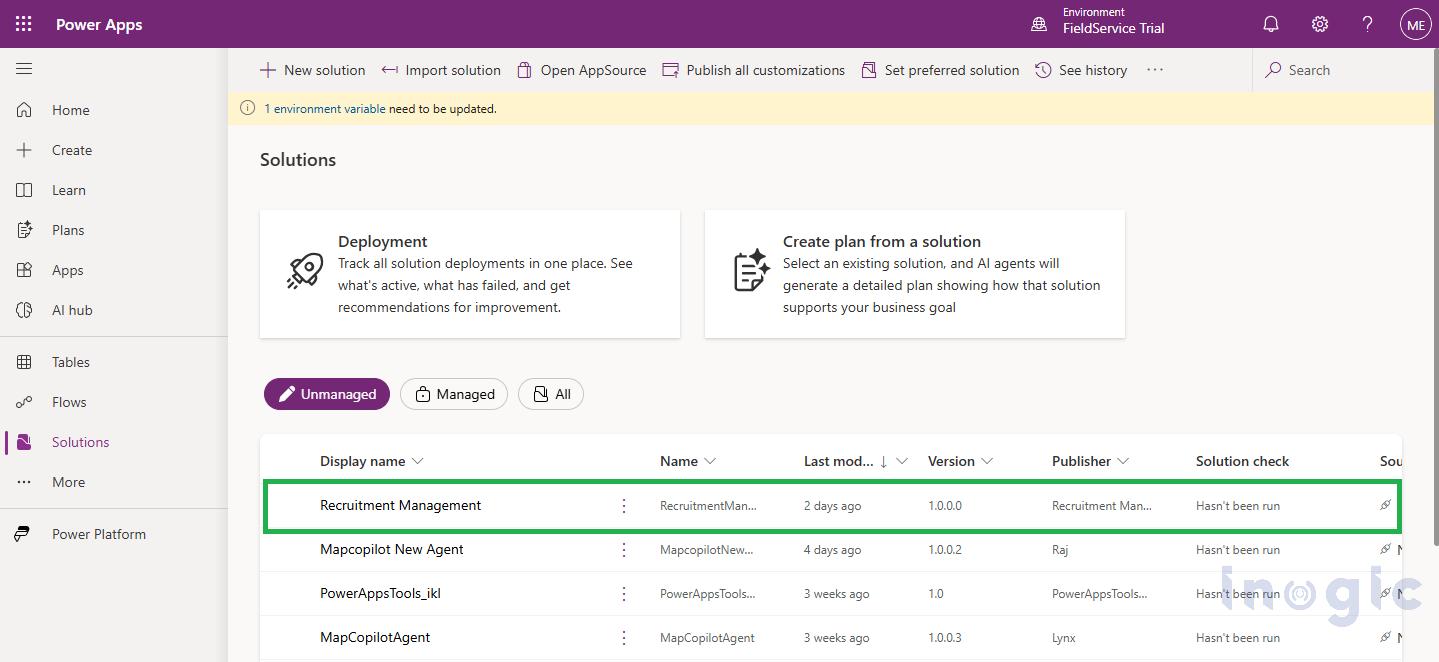Open PowerAppsTools_ikl row more options
The height and width of the screenshot is (662, 1439).
[x=624, y=594]
